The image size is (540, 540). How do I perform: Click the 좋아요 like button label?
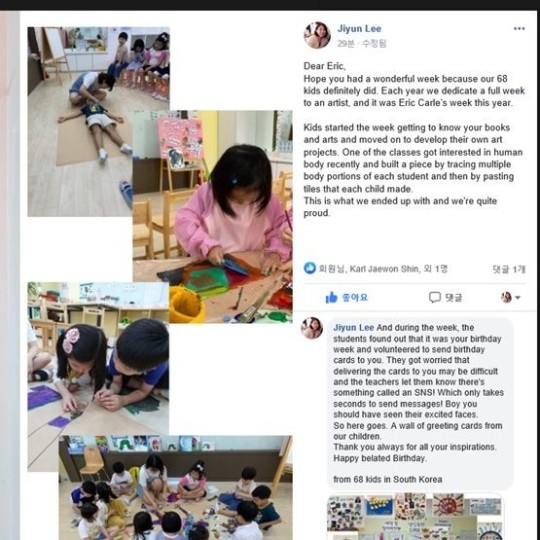[x=355, y=297]
